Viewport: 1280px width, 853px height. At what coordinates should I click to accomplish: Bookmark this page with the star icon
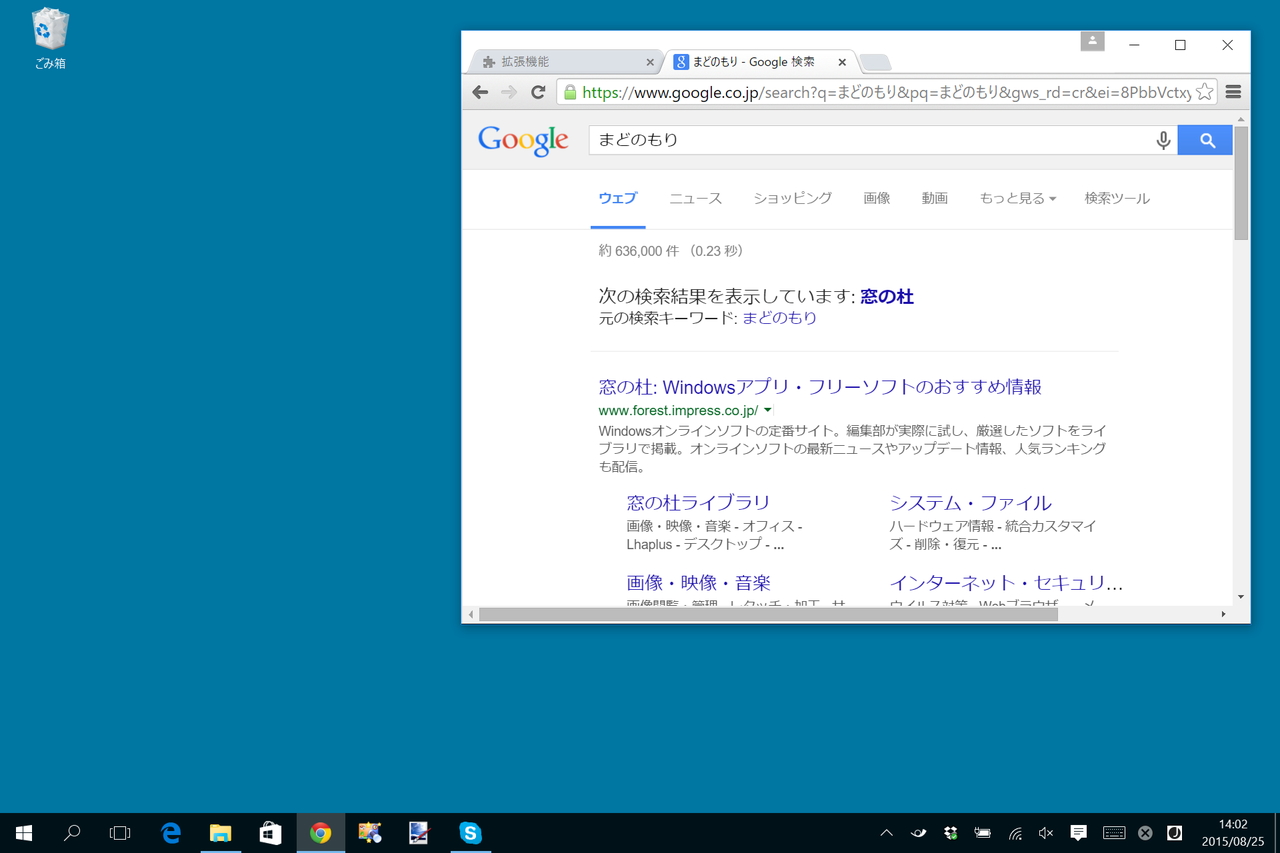coord(1203,91)
